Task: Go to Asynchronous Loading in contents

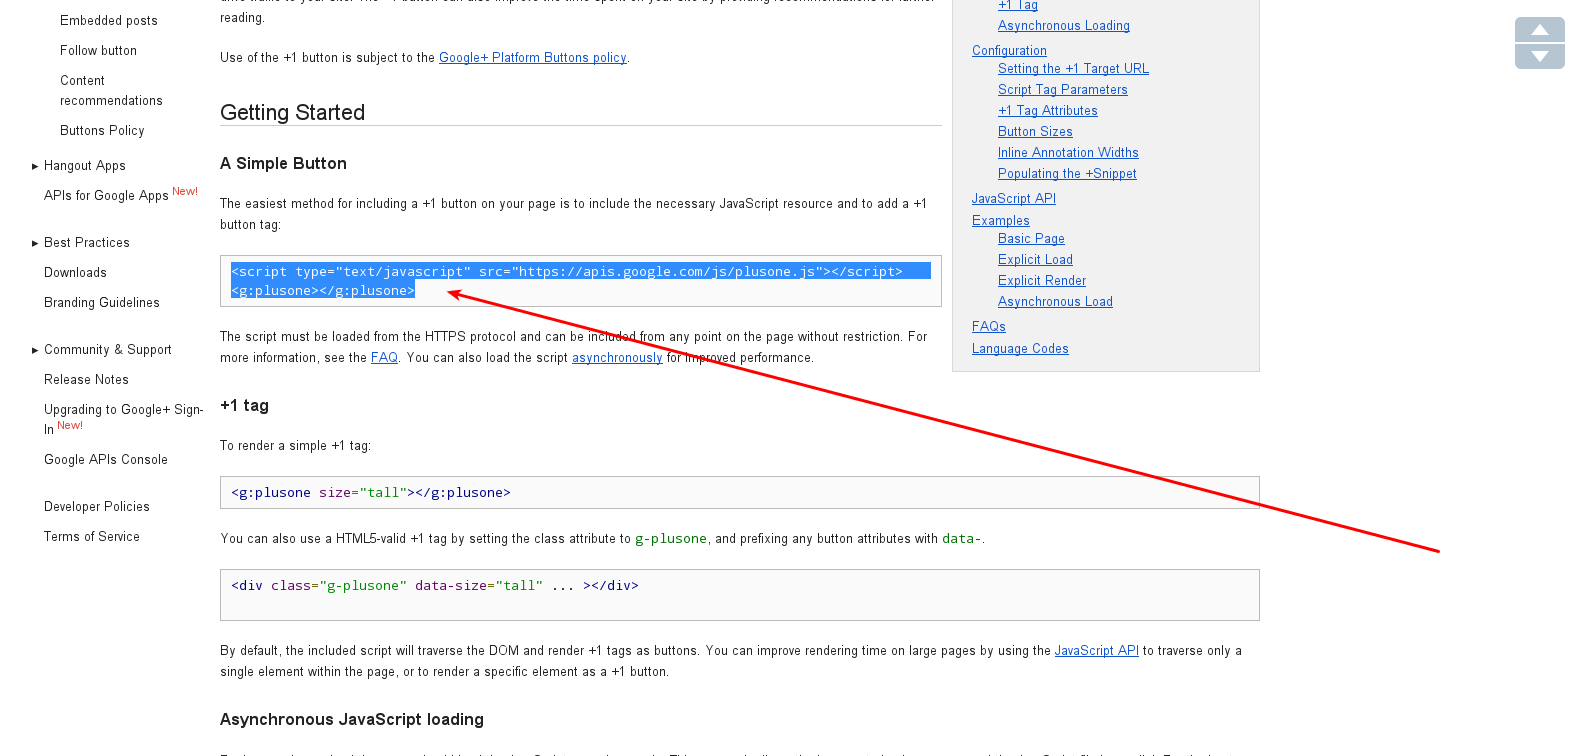Action: pyautogui.click(x=1064, y=26)
